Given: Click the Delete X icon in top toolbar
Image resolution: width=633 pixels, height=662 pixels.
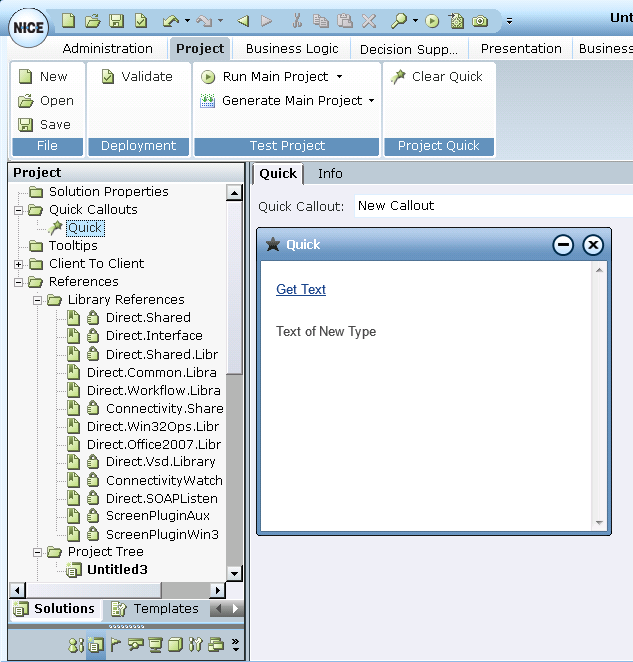Looking at the screenshot, I should 369,20.
